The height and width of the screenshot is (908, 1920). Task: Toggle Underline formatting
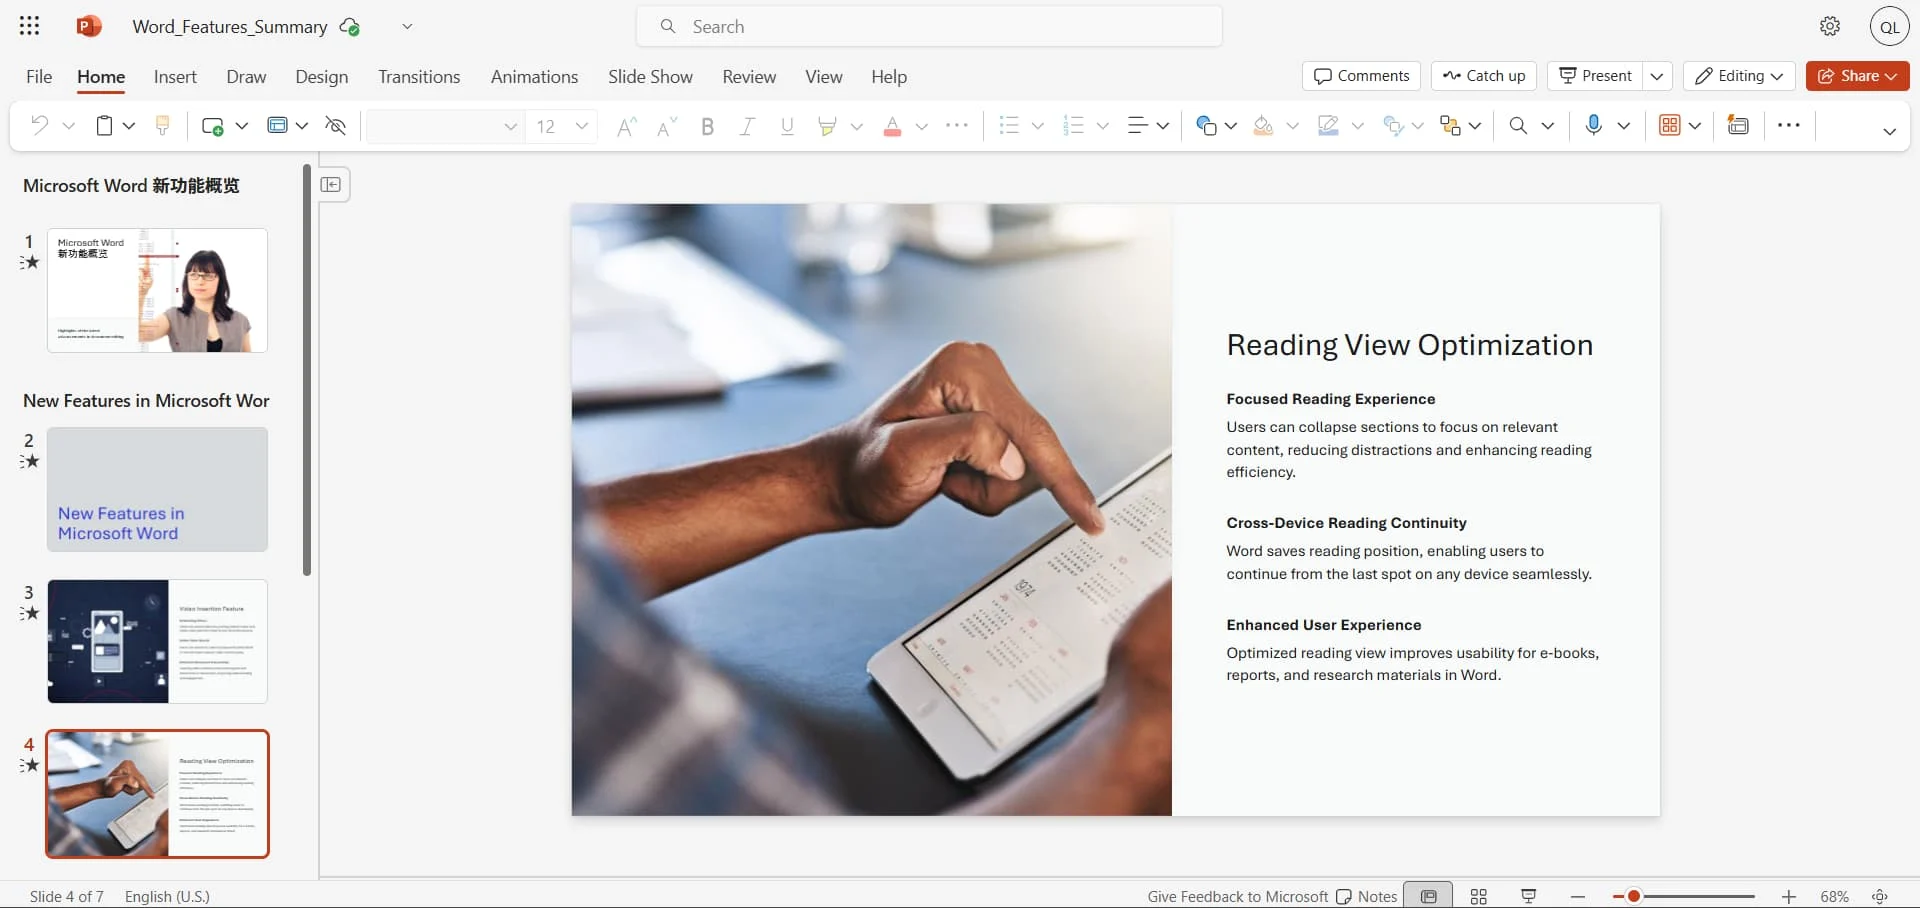coord(788,126)
